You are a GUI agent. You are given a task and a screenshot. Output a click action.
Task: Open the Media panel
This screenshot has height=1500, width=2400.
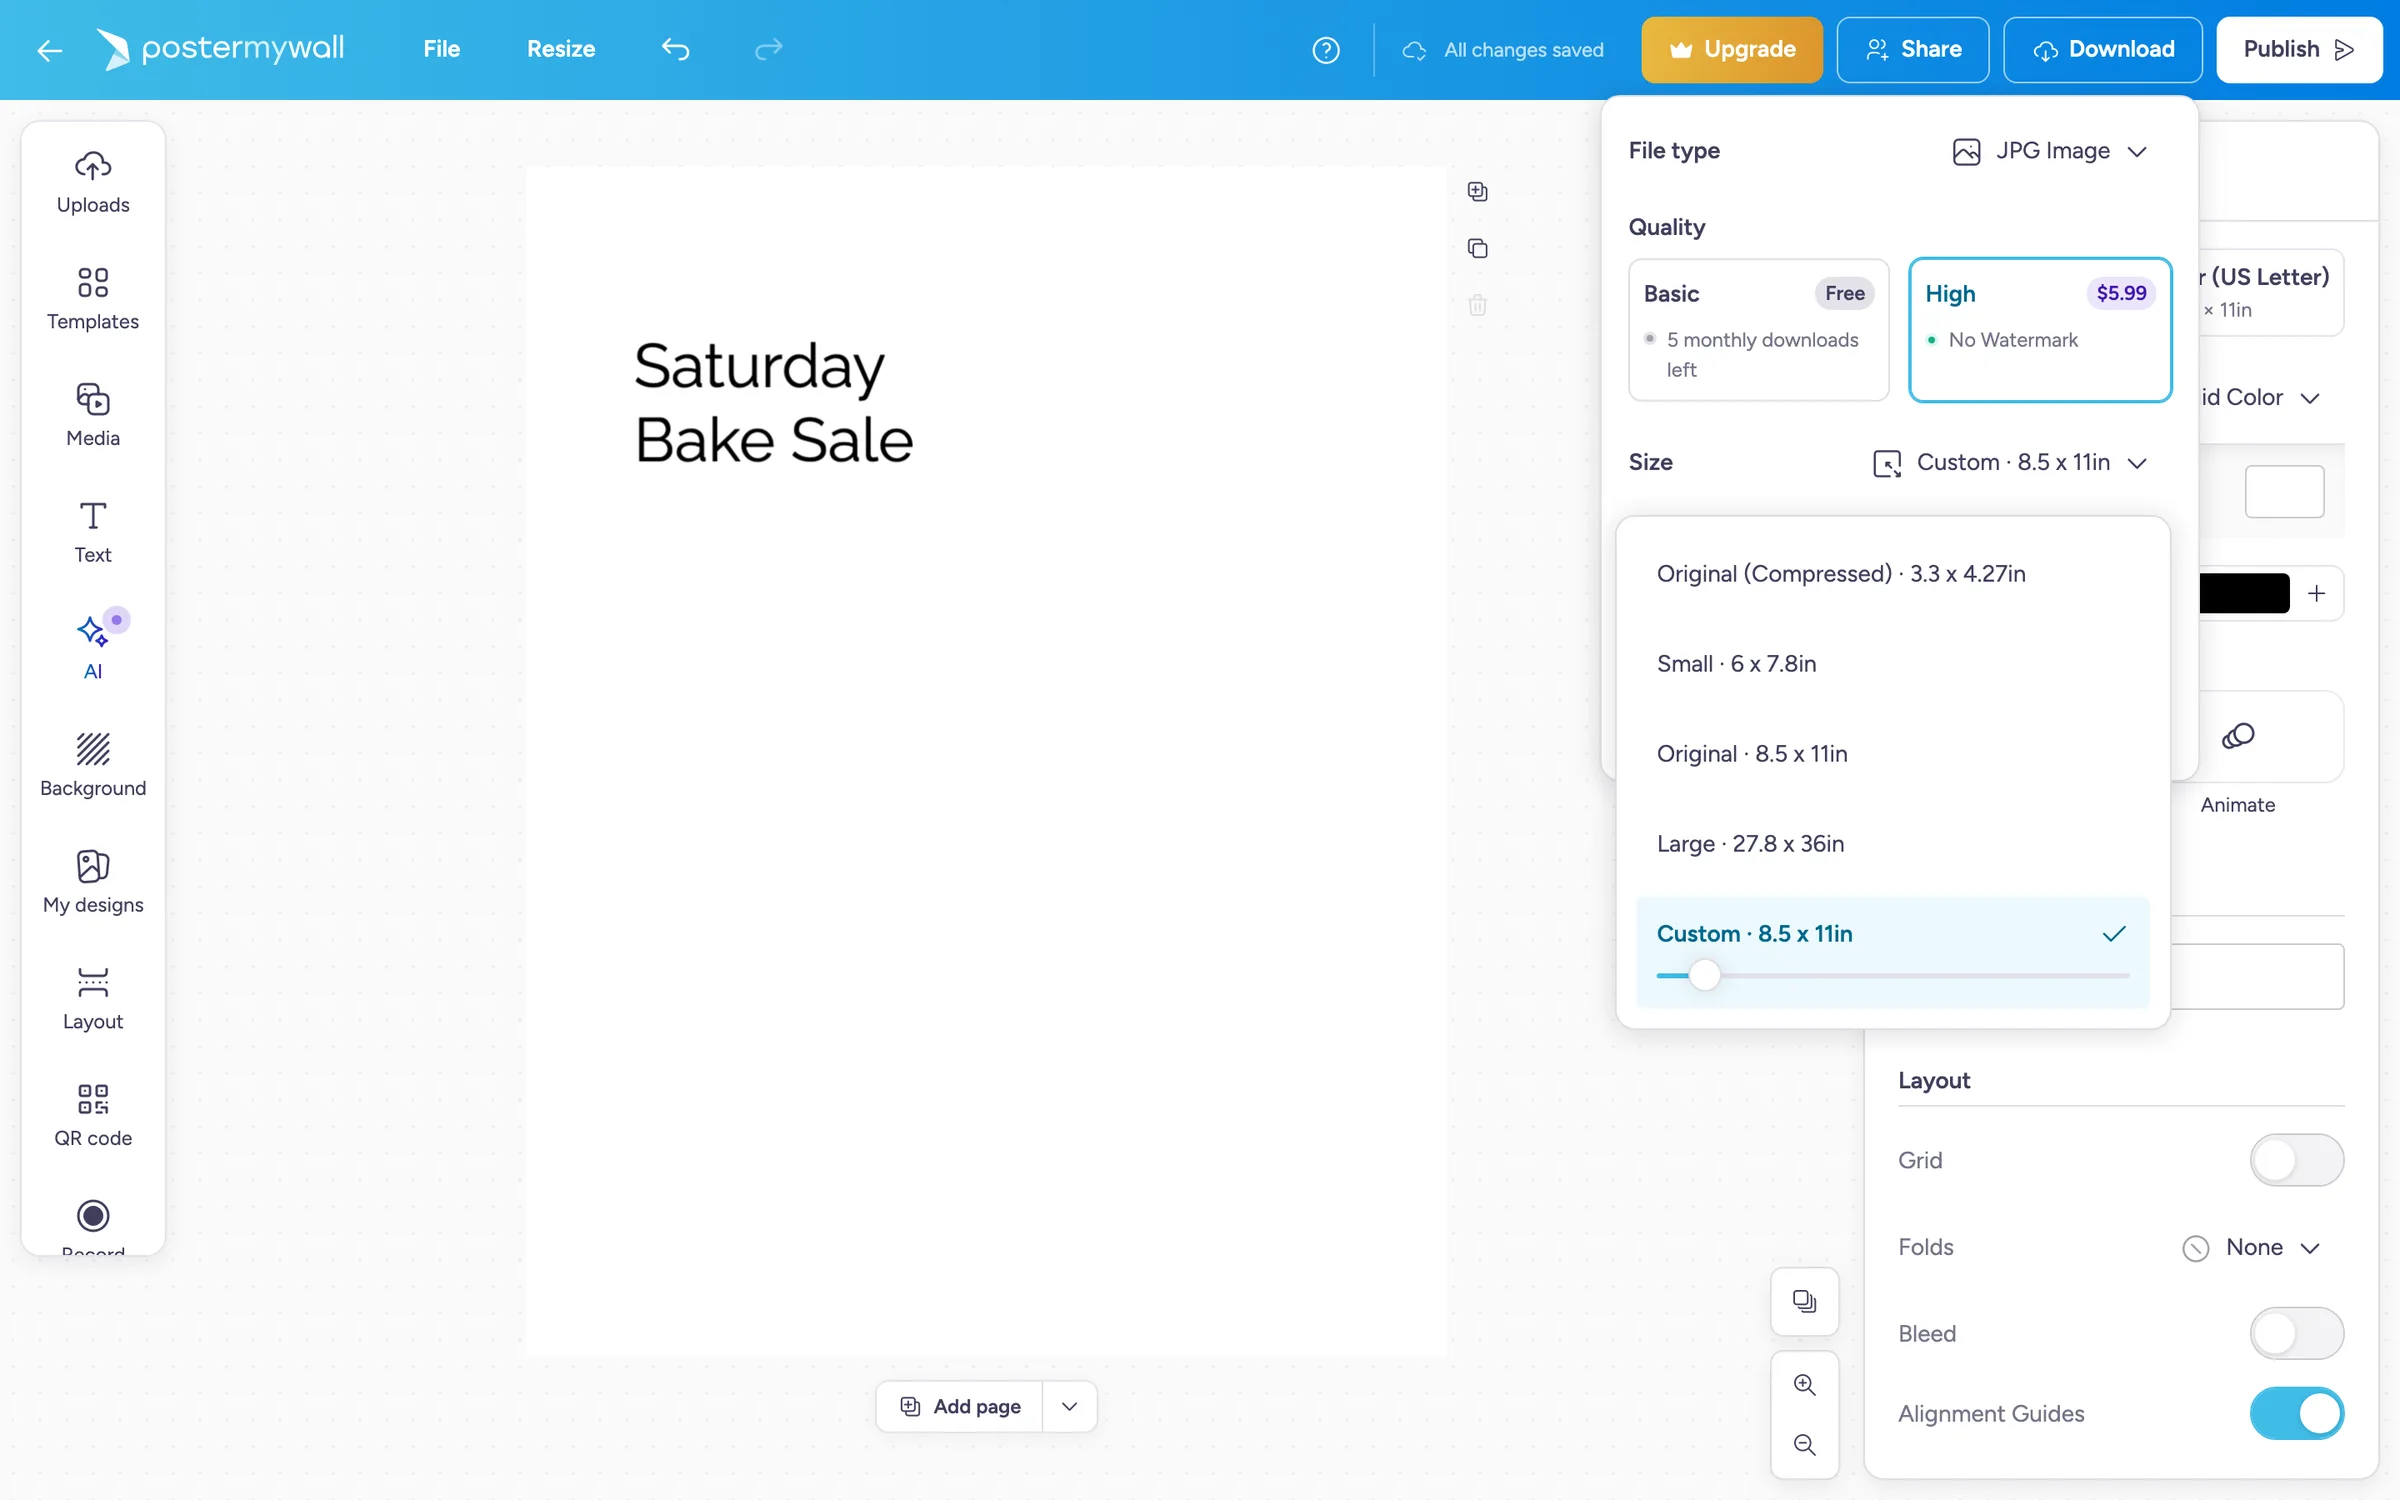(x=93, y=415)
